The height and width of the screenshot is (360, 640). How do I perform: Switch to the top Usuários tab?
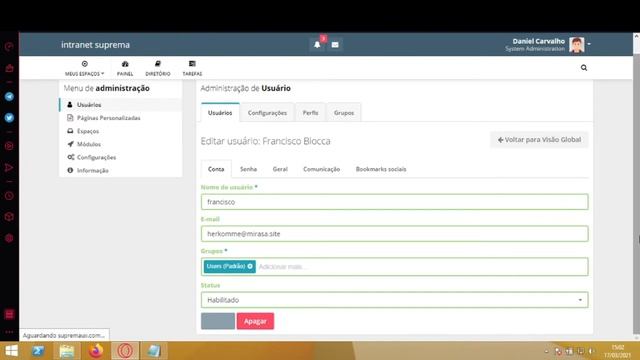(220, 113)
